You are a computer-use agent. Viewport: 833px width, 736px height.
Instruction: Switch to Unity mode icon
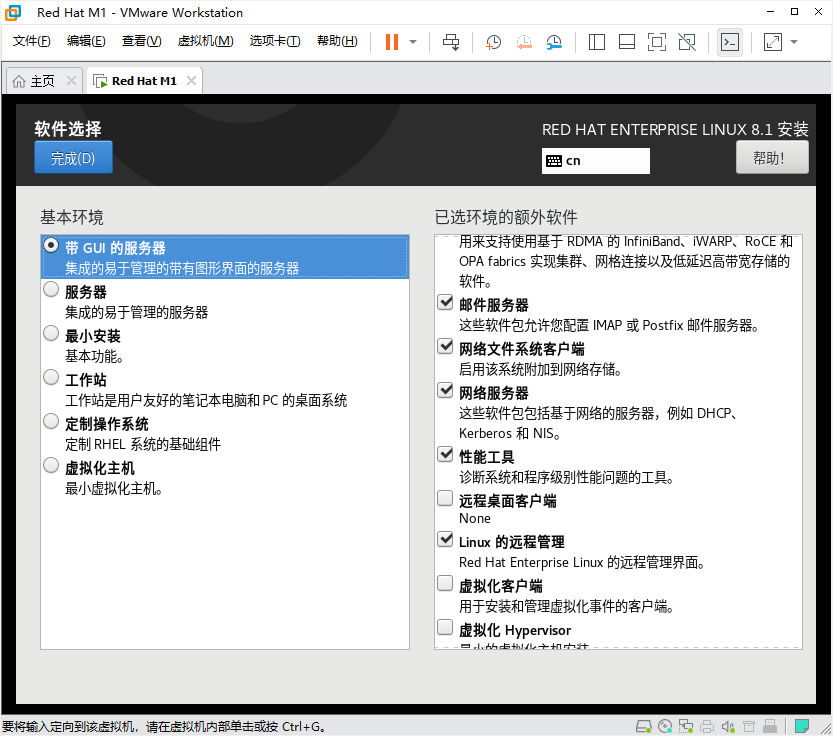[687, 42]
